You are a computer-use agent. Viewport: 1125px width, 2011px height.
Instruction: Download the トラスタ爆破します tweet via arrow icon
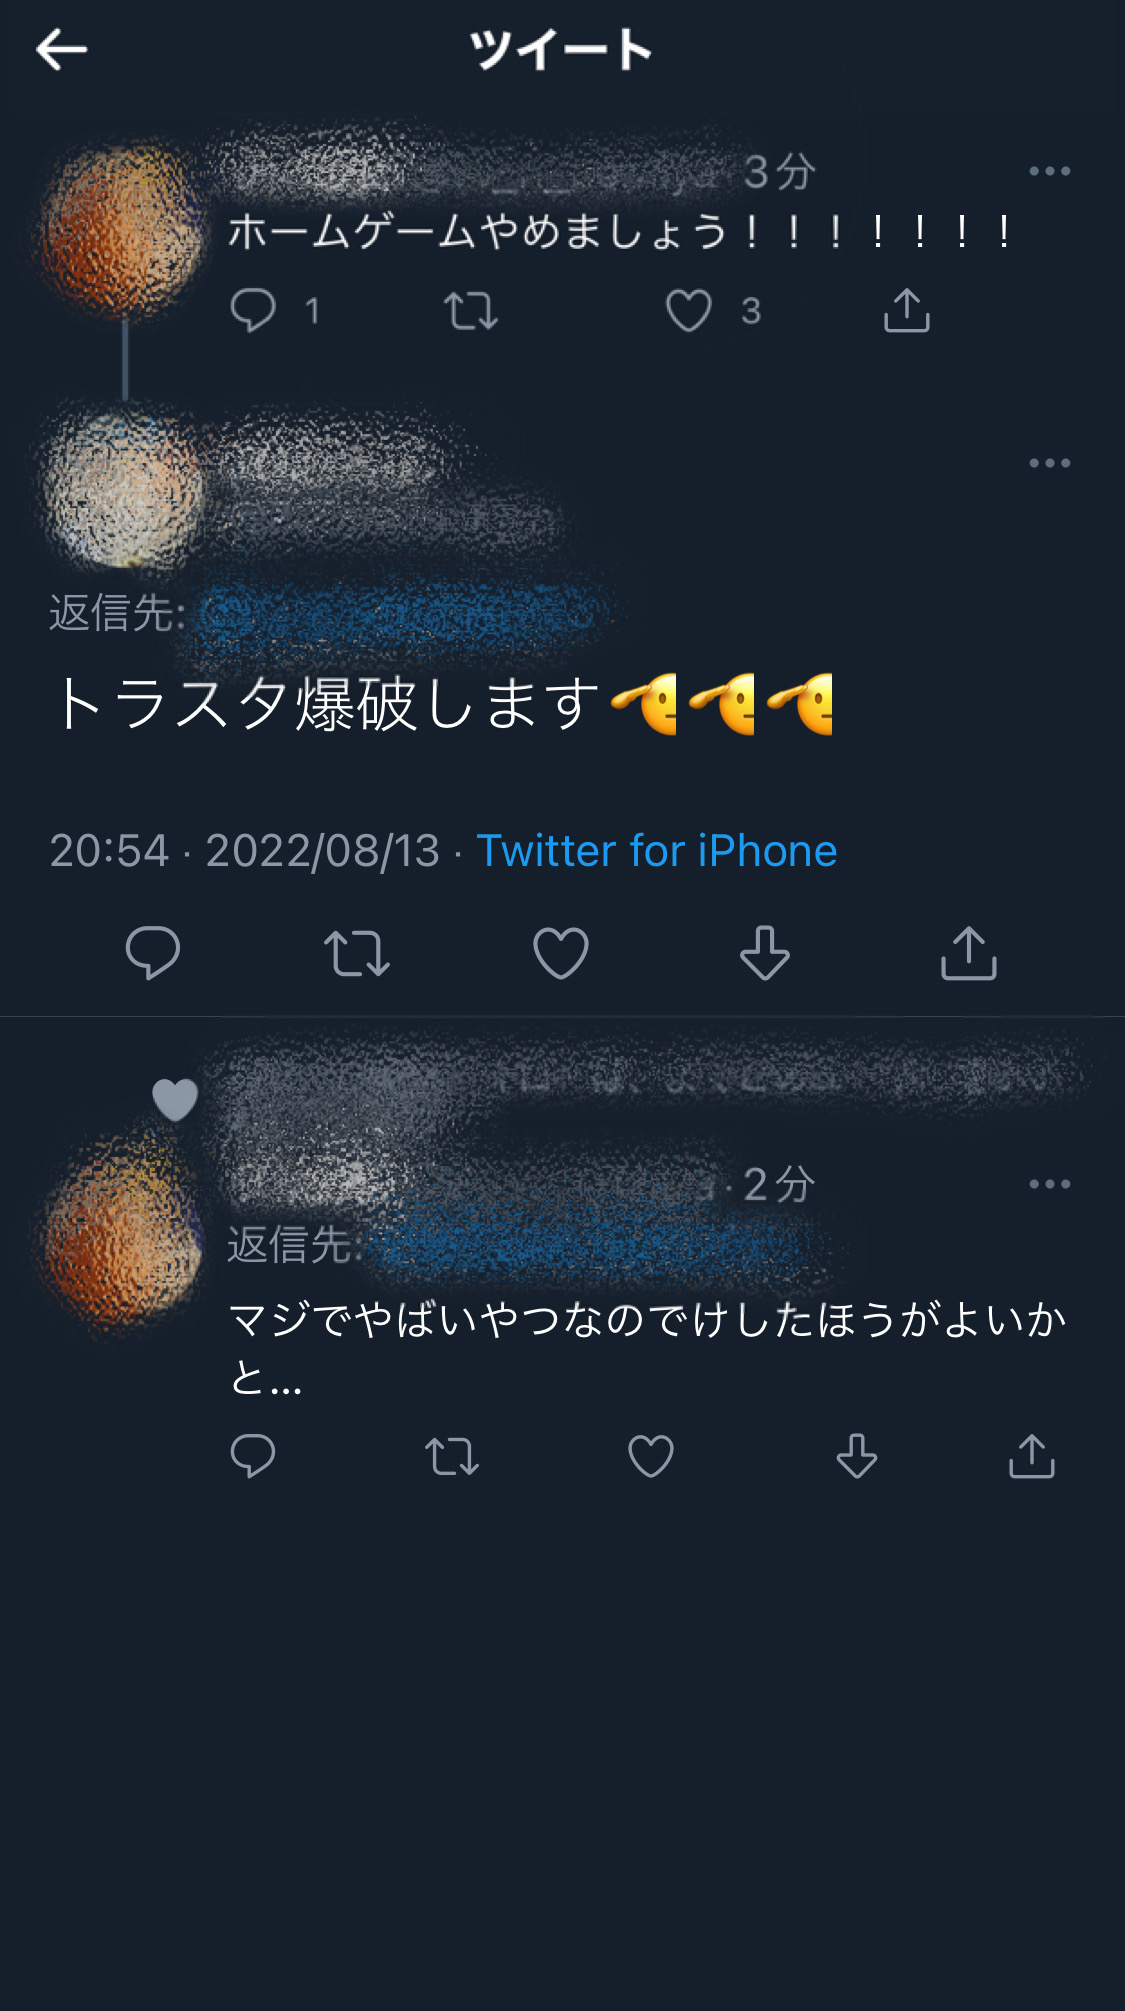pyautogui.click(x=765, y=953)
